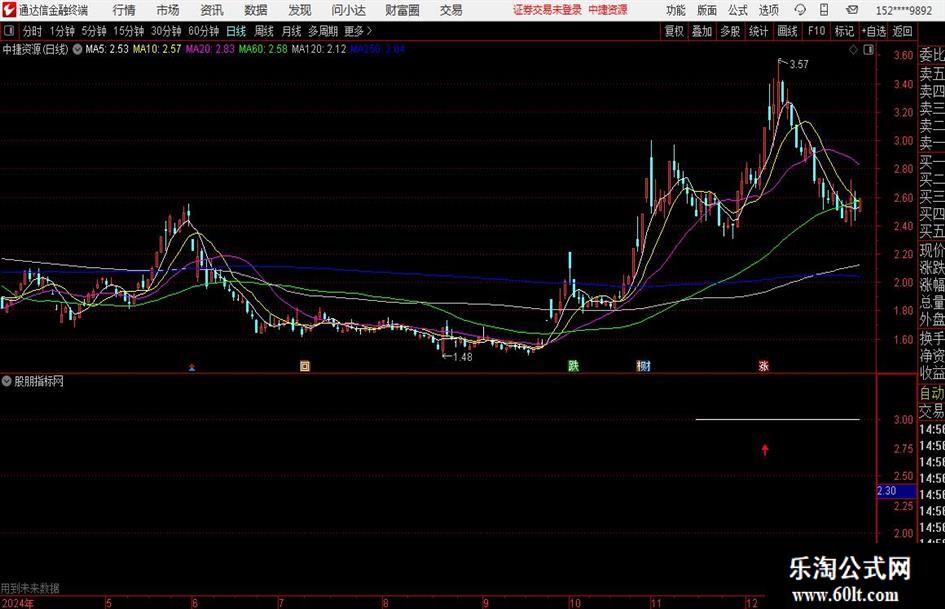The width and height of the screenshot is (945, 609).
Task: Open the mobile phone icon in title bar
Action: click(824, 10)
